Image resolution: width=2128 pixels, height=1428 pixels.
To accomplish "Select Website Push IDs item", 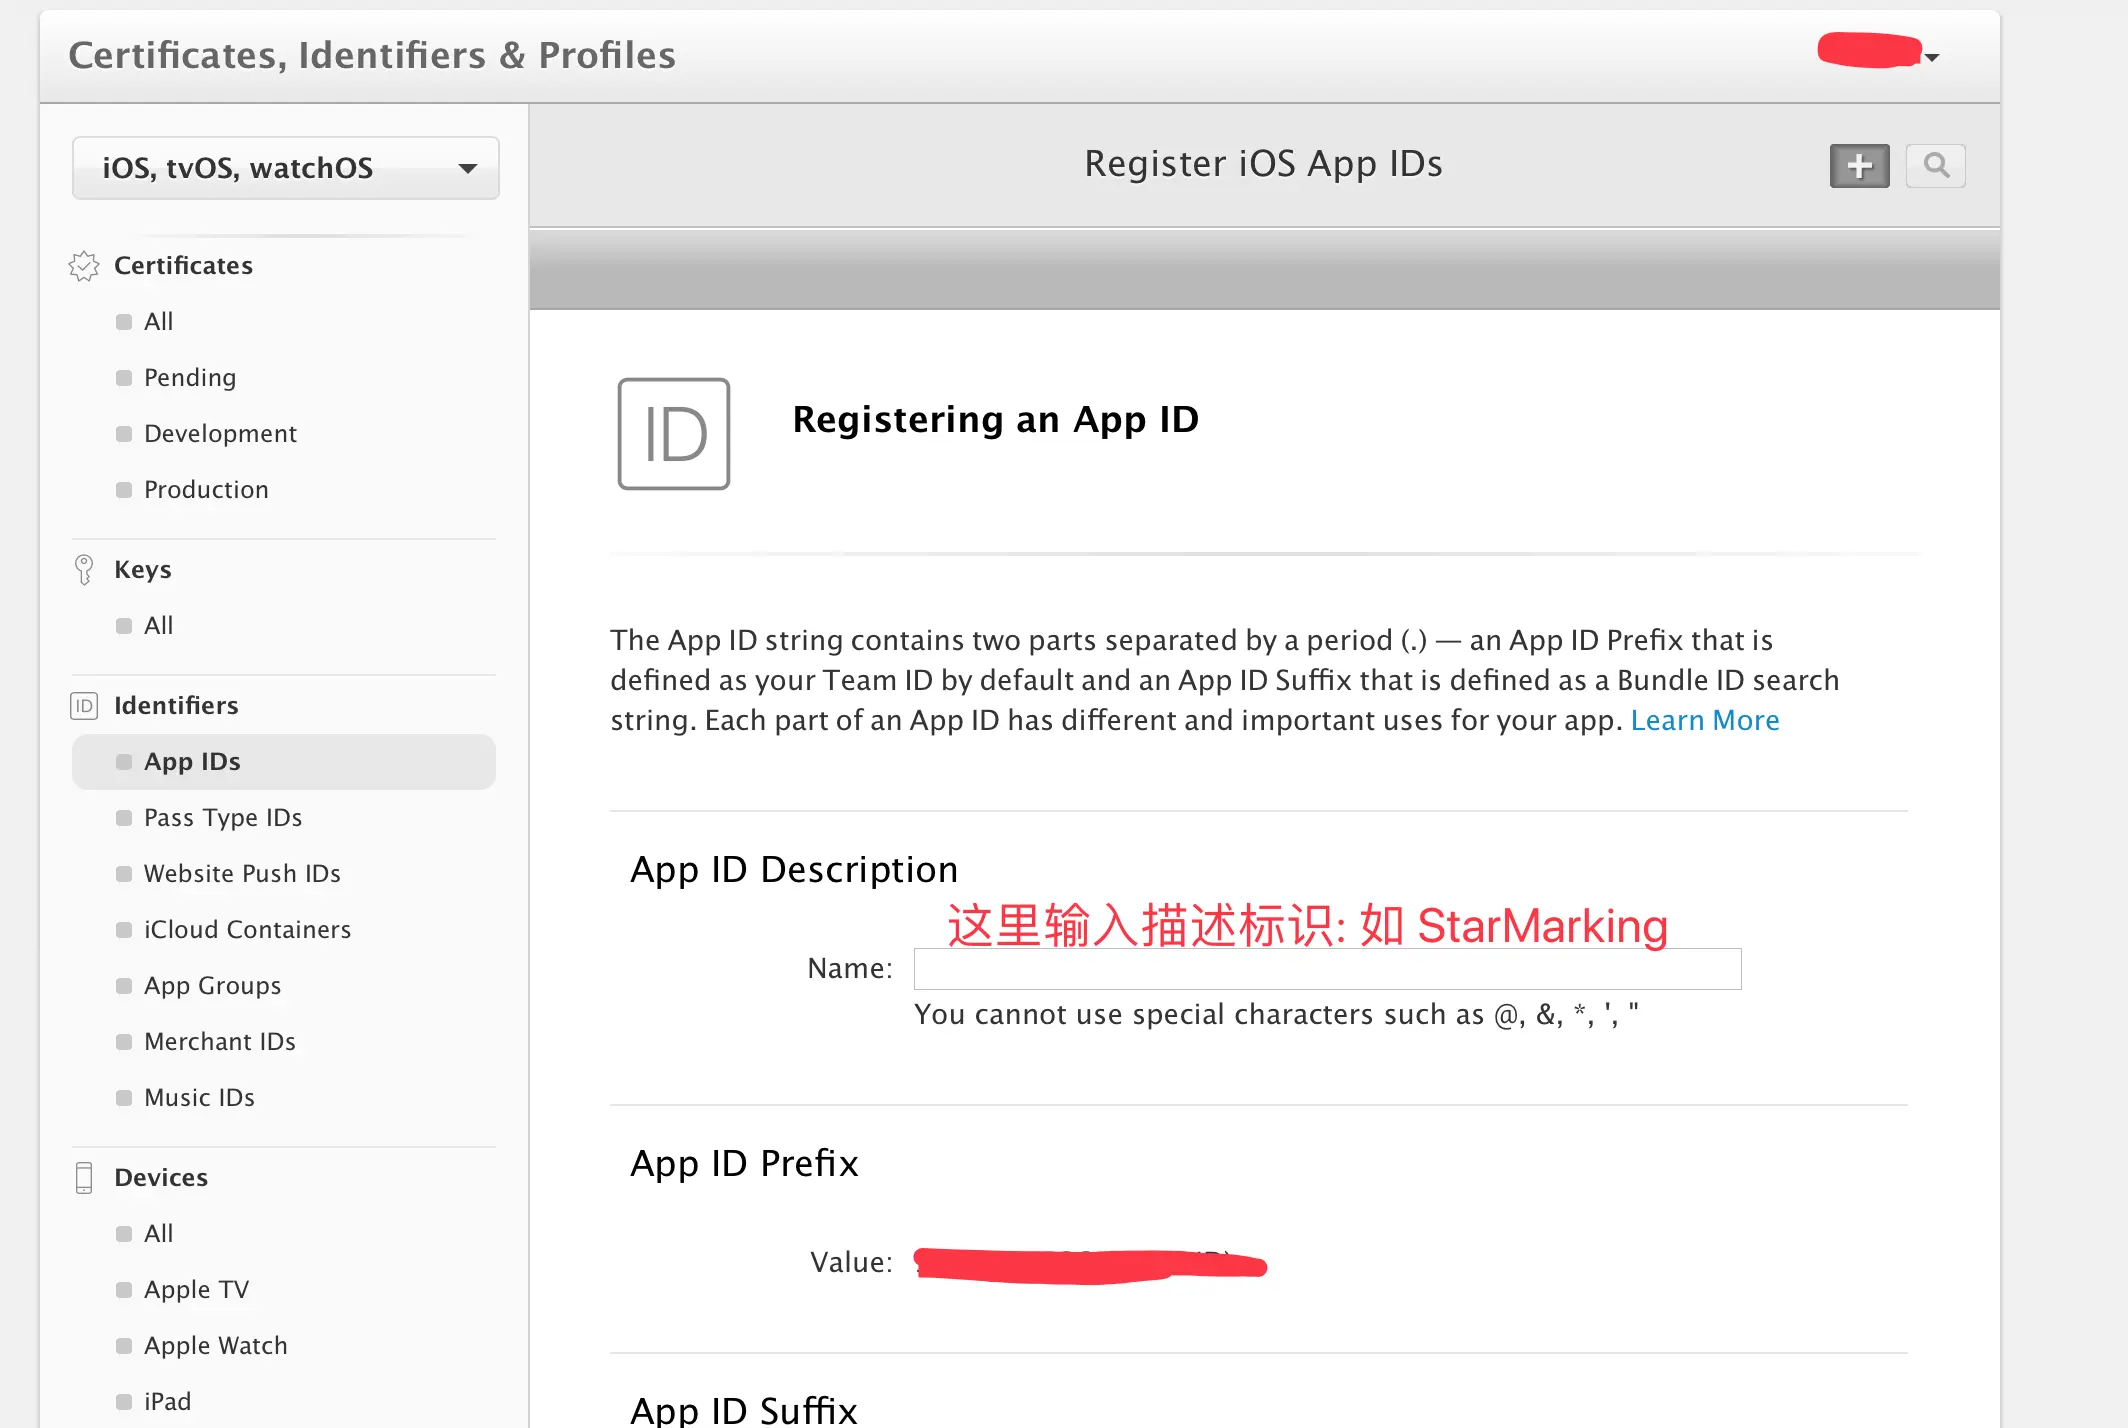I will pos(242,874).
